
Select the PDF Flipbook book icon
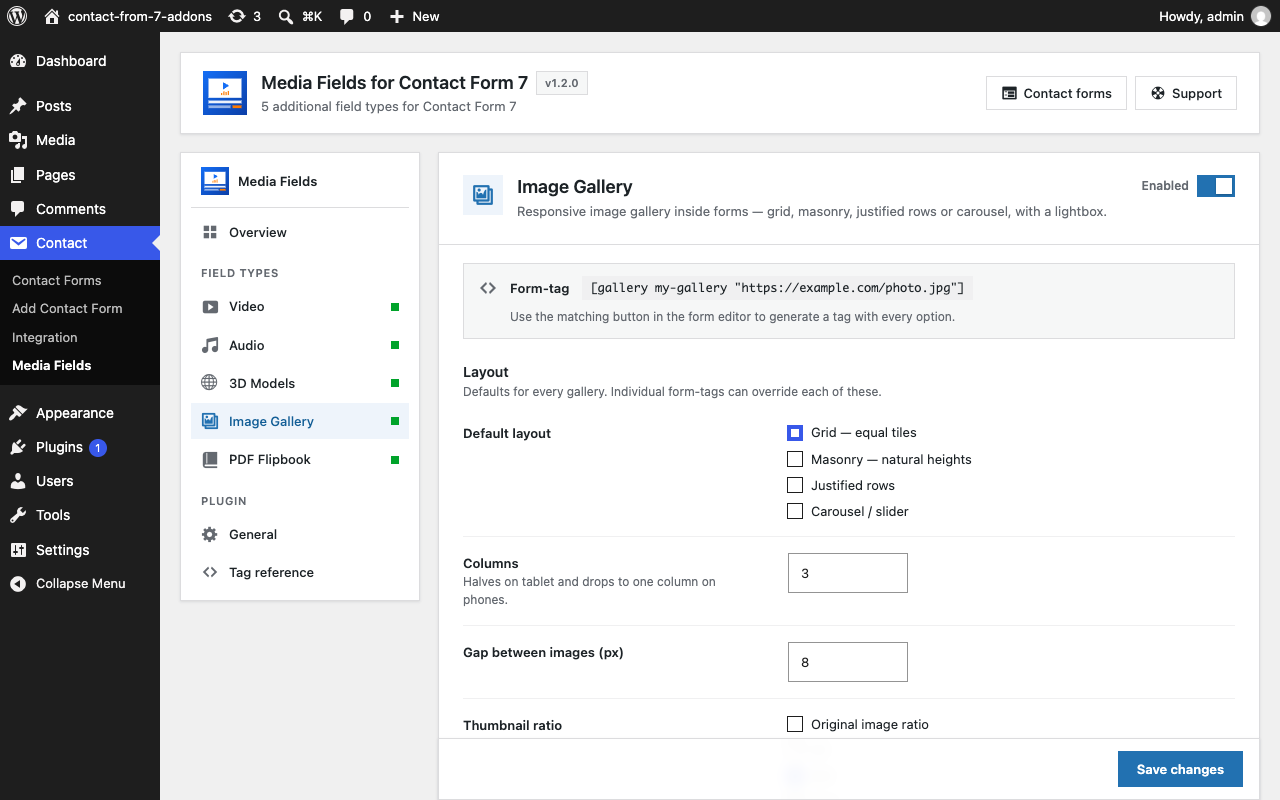[210, 459]
